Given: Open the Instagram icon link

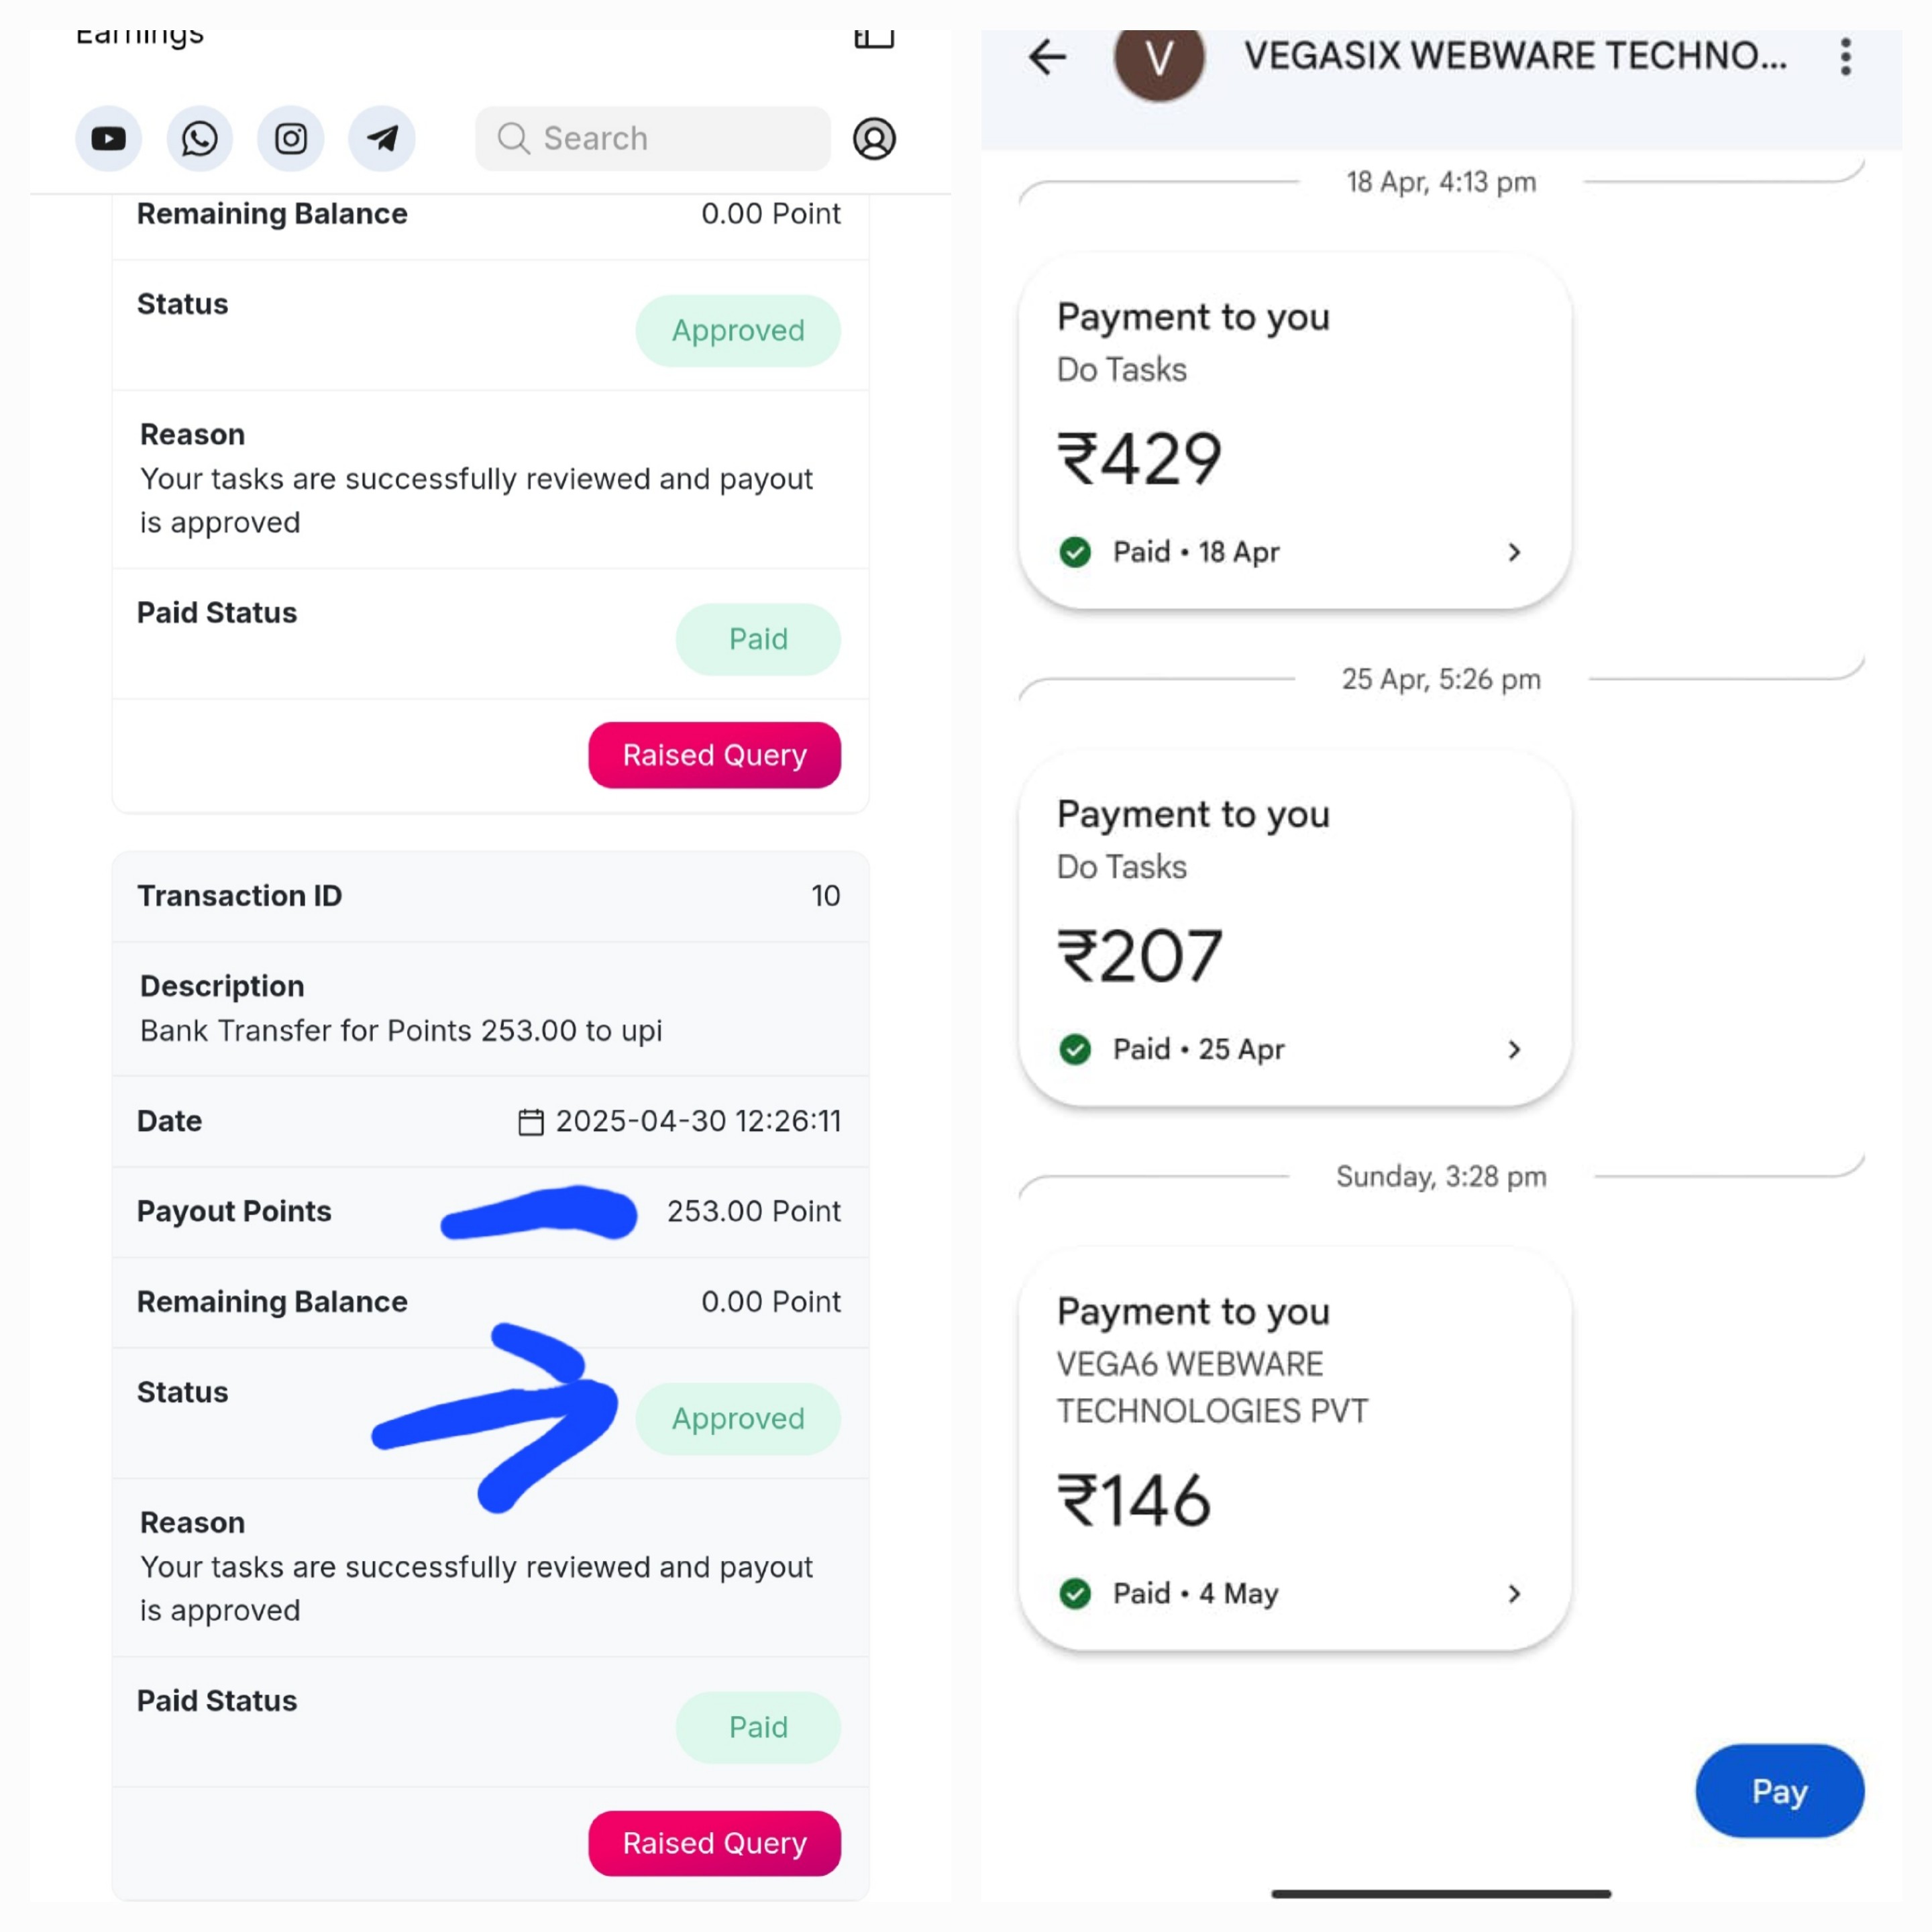Looking at the screenshot, I should (x=291, y=138).
